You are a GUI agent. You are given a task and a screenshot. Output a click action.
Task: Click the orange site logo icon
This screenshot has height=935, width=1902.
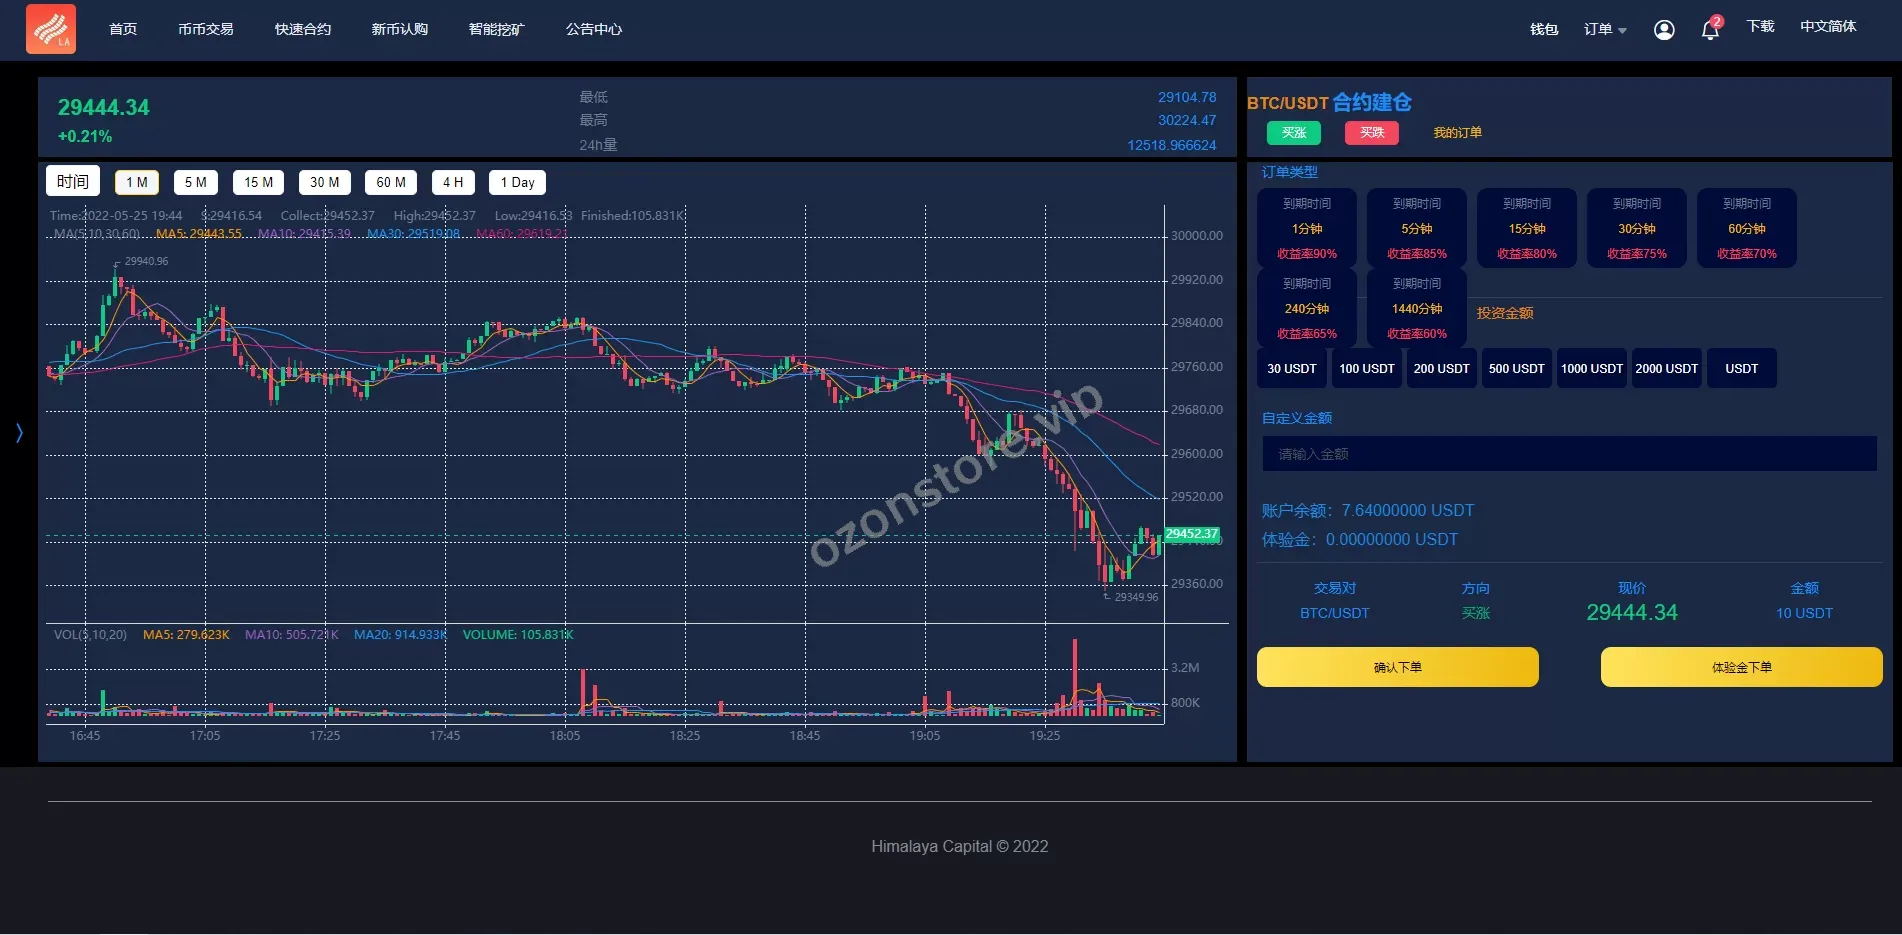click(51, 29)
